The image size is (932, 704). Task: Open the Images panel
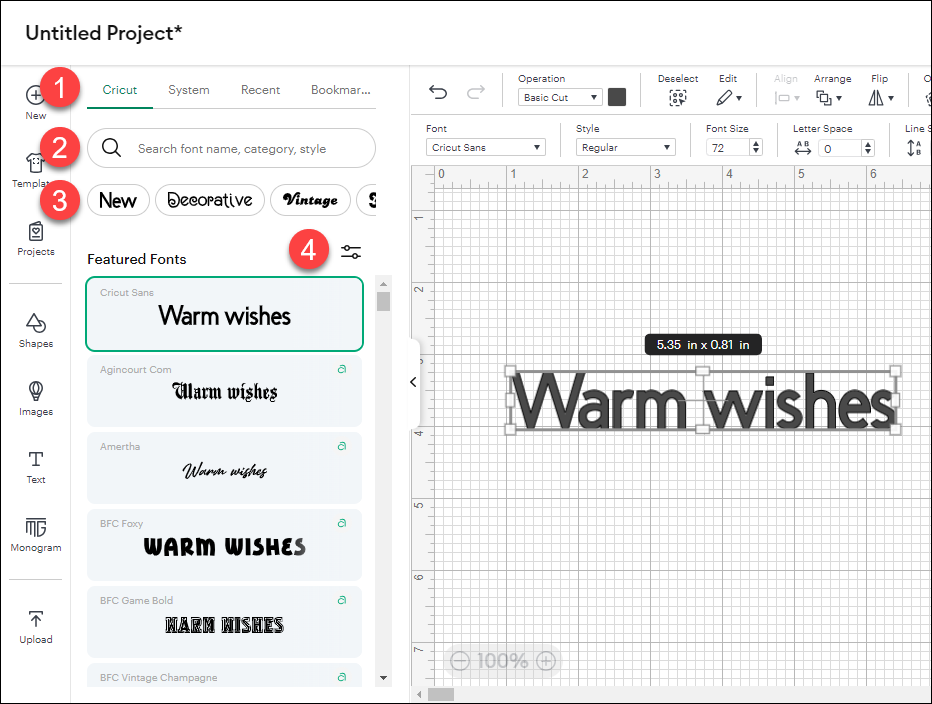point(36,398)
